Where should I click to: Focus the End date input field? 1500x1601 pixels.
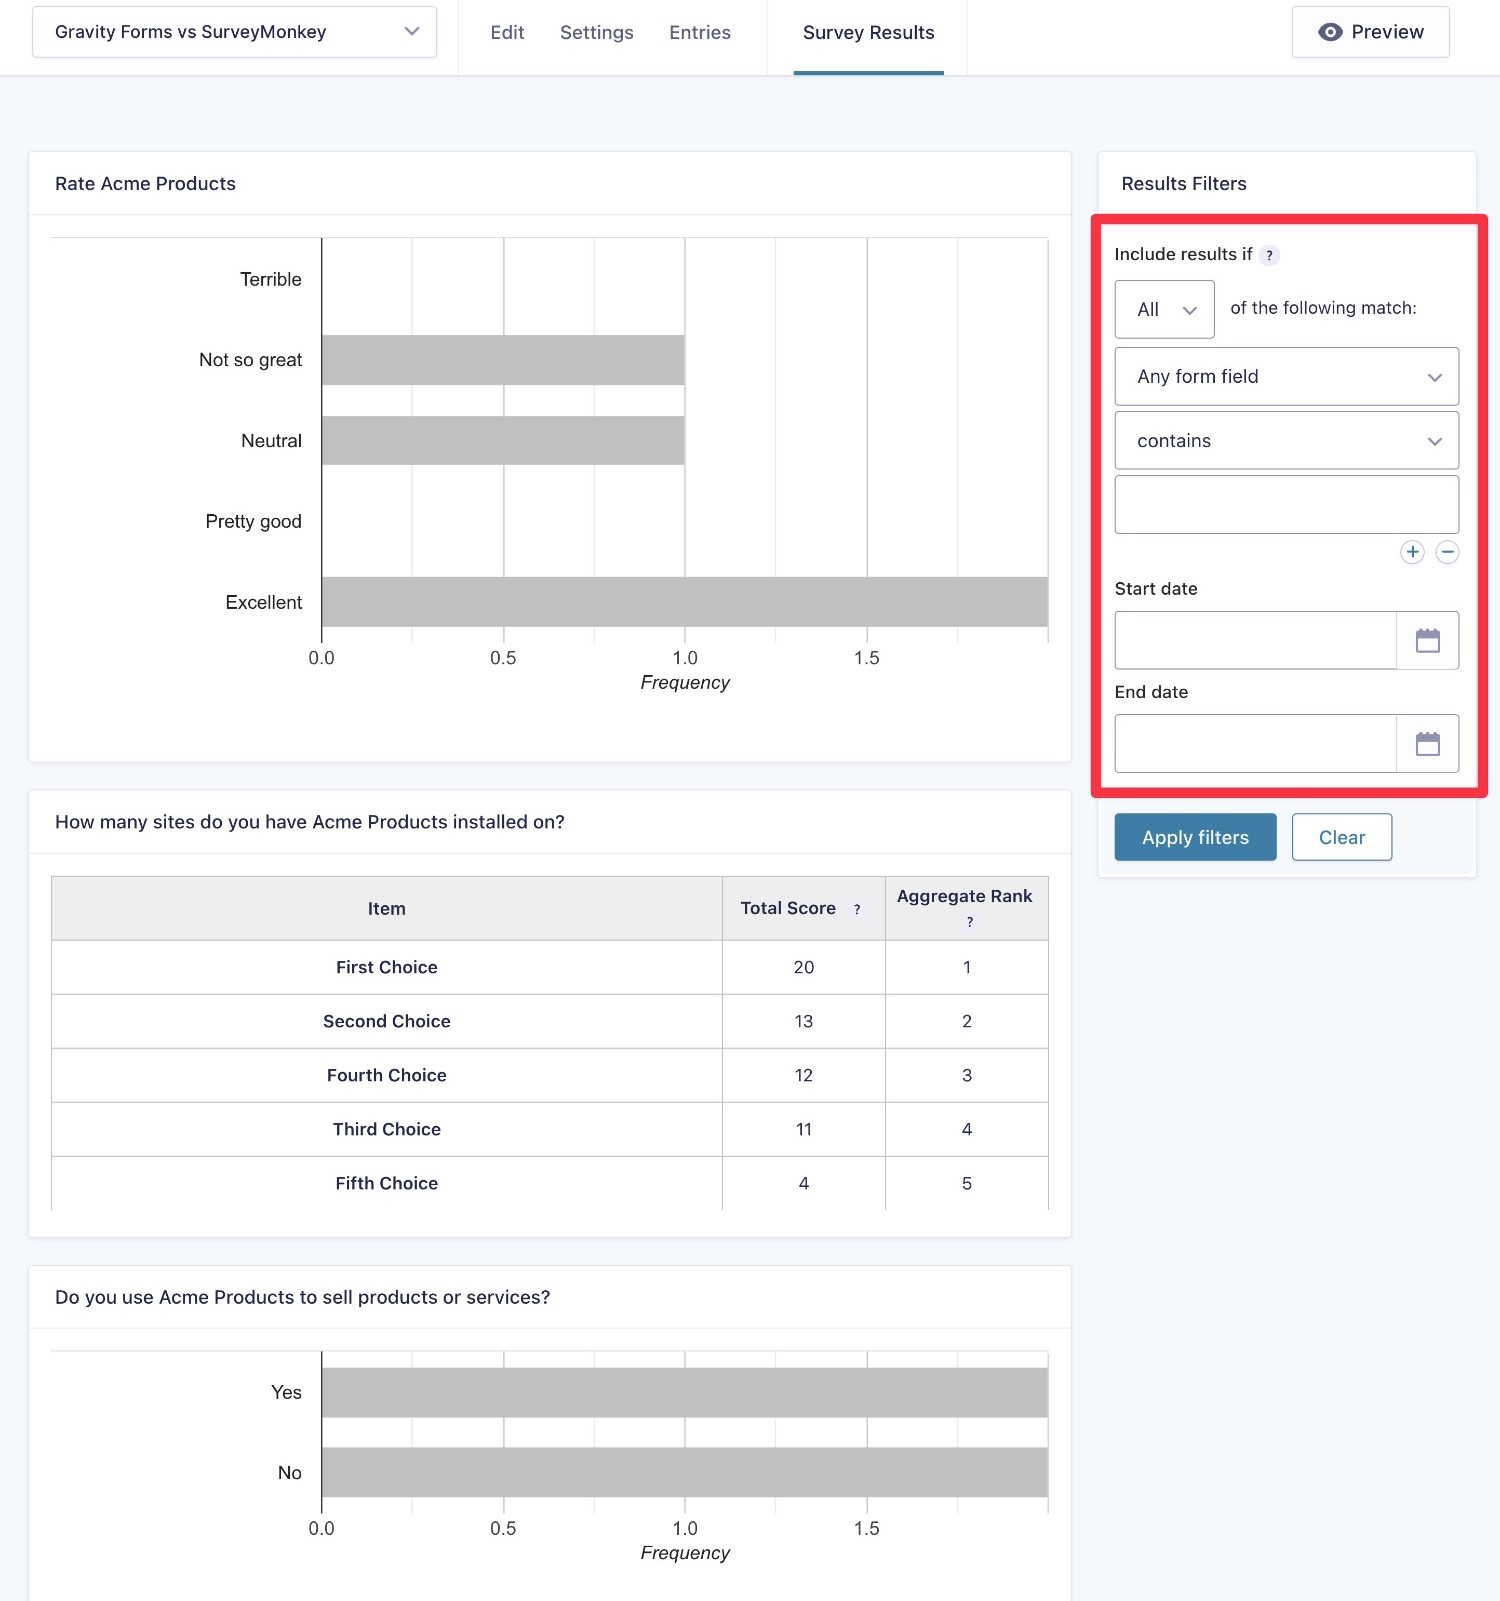click(1255, 743)
